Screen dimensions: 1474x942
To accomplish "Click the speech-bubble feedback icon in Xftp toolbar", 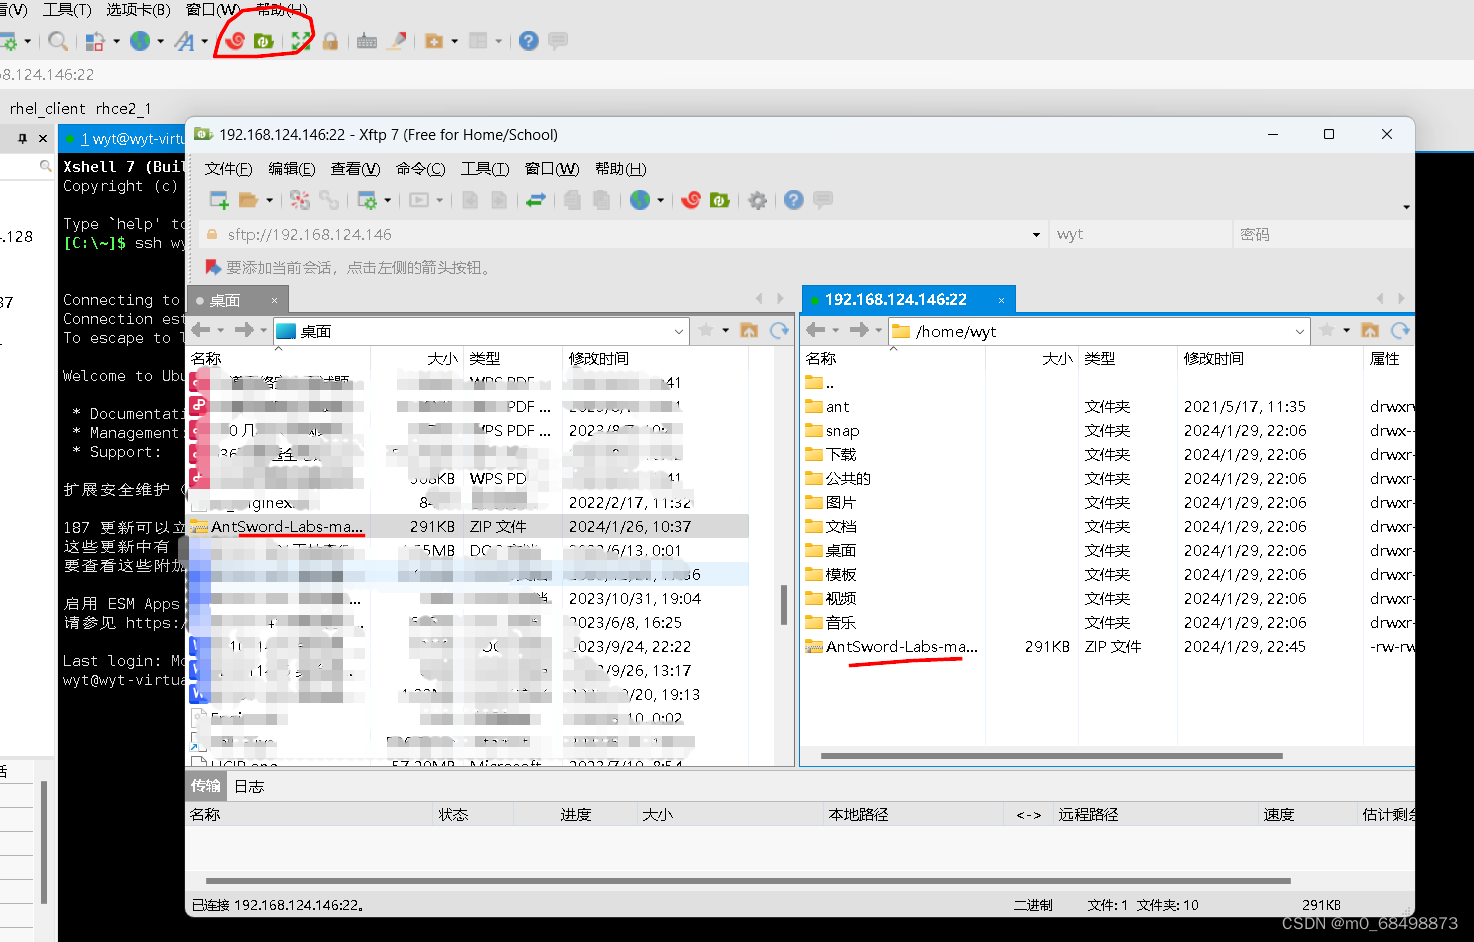I will [823, 200].
